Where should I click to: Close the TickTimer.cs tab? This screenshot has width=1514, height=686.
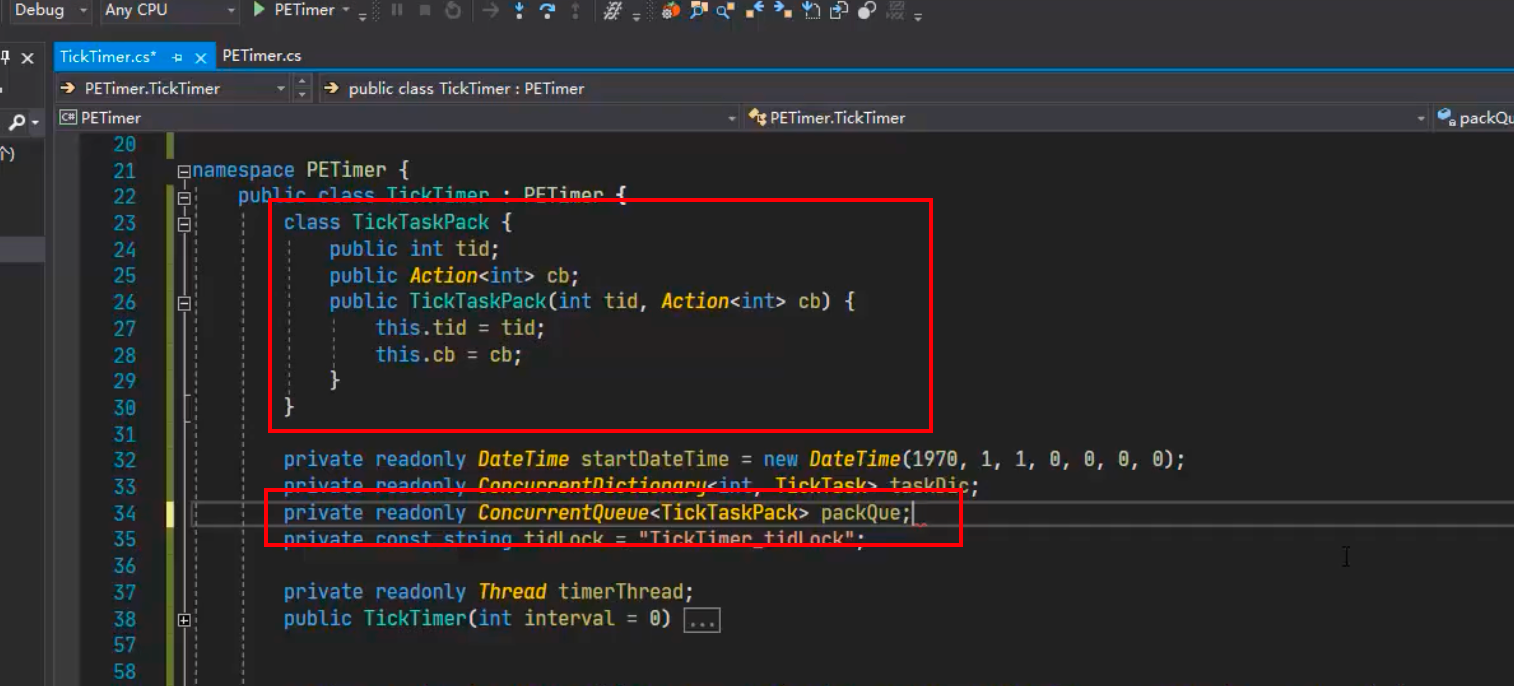[x=201, y=57]
